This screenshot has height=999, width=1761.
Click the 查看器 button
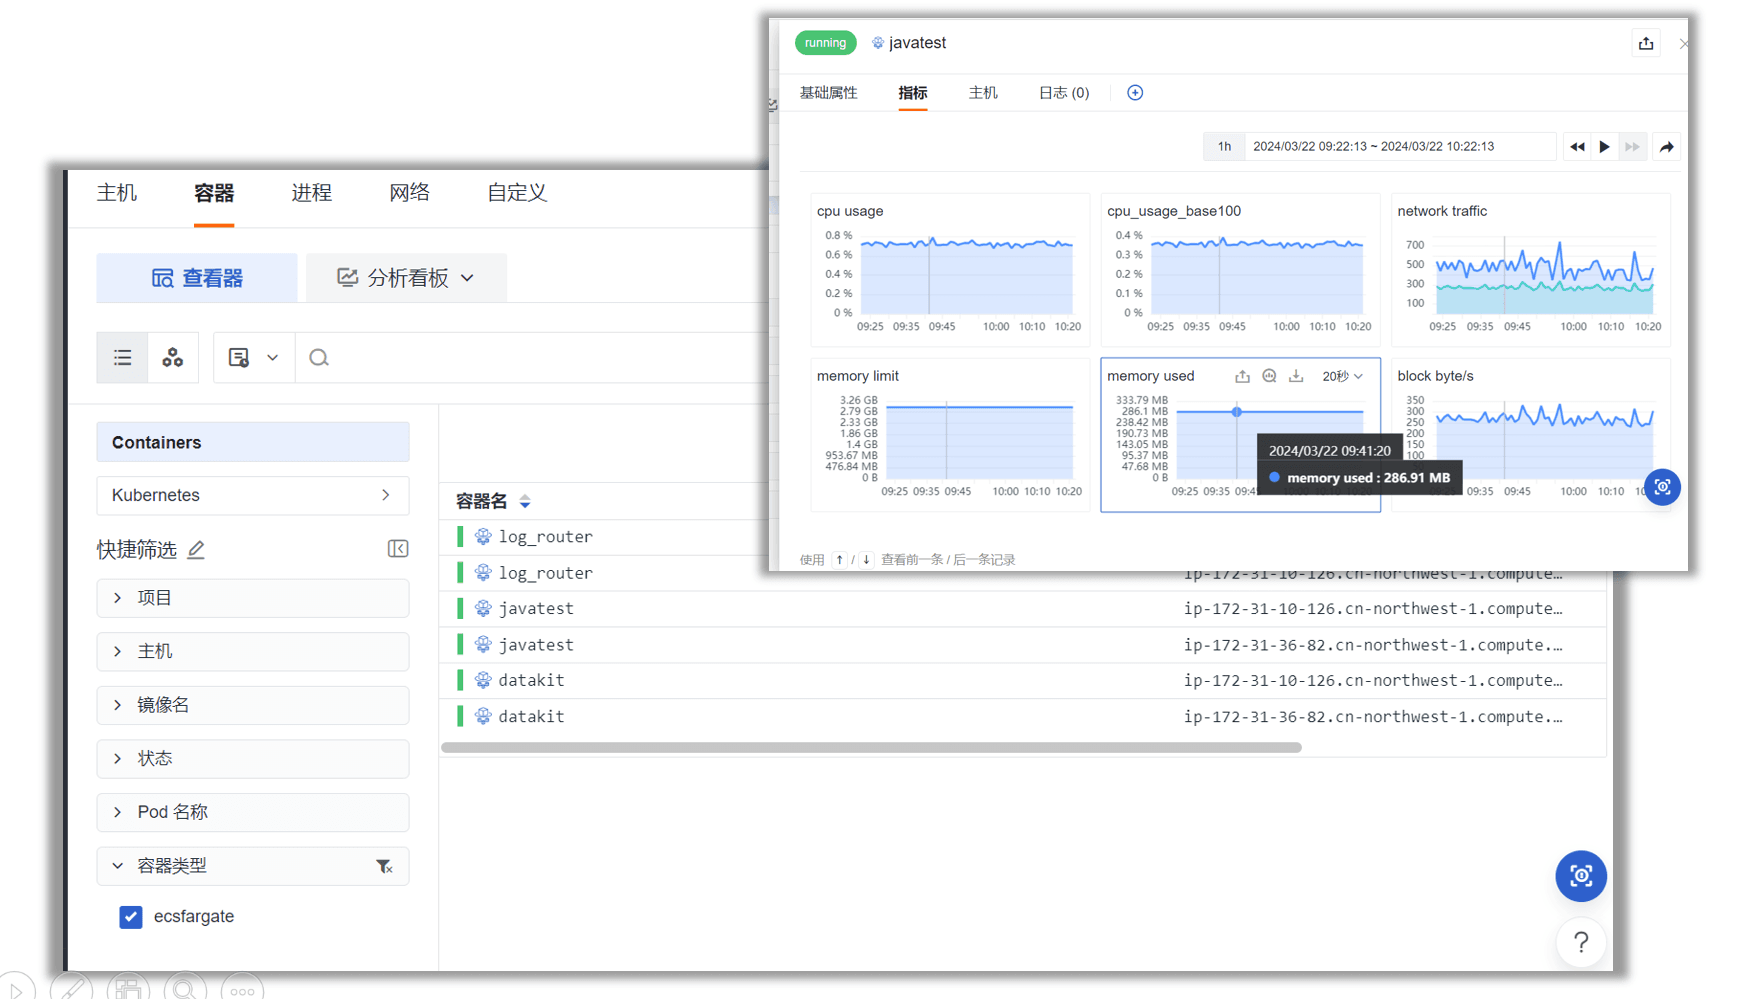coord(197,278)
